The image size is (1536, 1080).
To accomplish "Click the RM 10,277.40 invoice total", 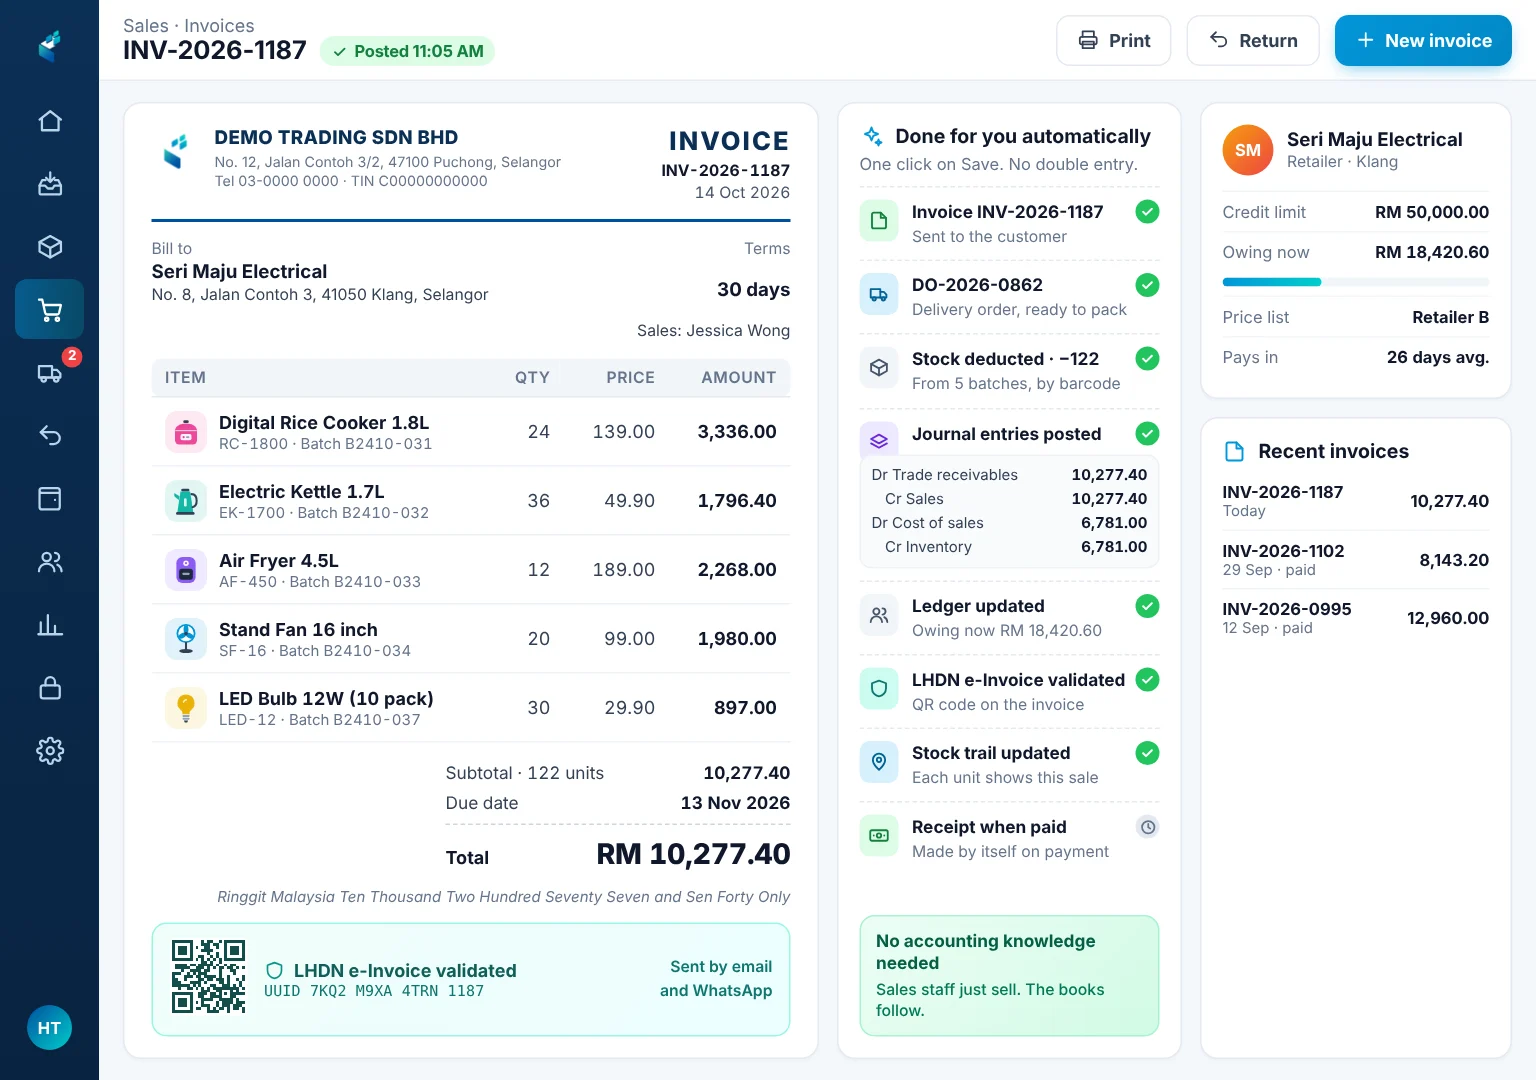I will pos(693,854).
